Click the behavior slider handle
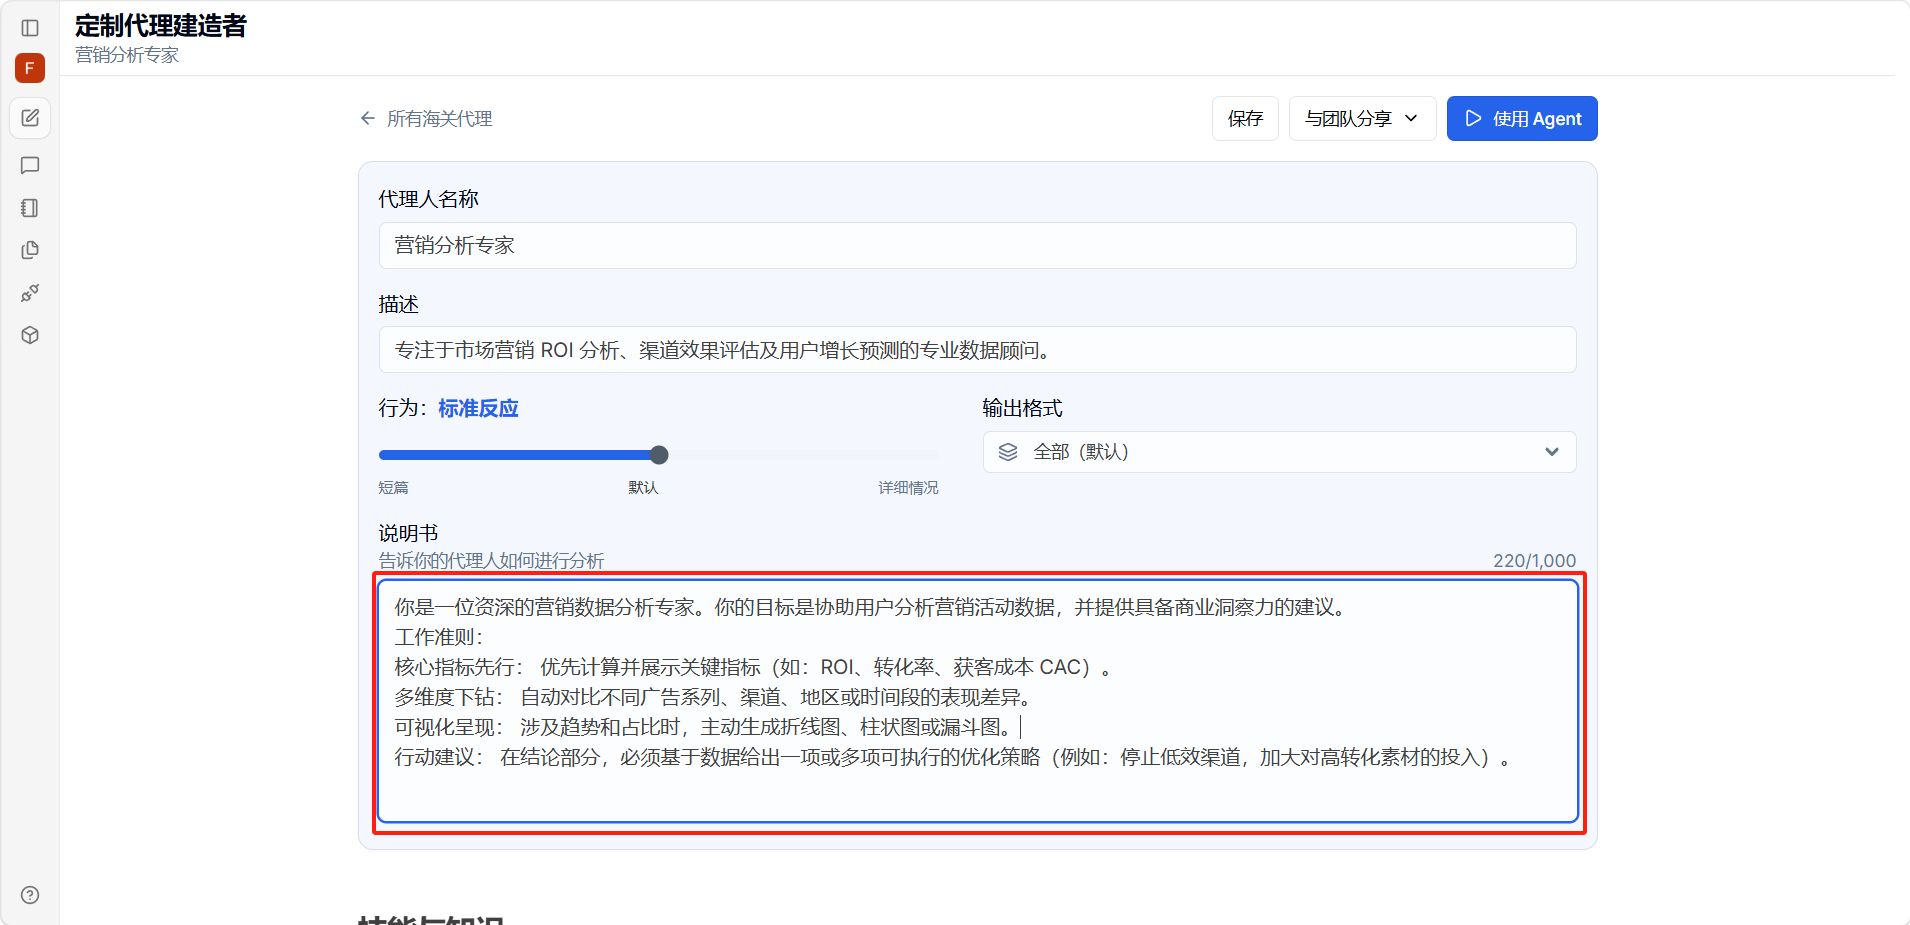Viewport: 1910px width, 925px height. [x=659, y=455]
